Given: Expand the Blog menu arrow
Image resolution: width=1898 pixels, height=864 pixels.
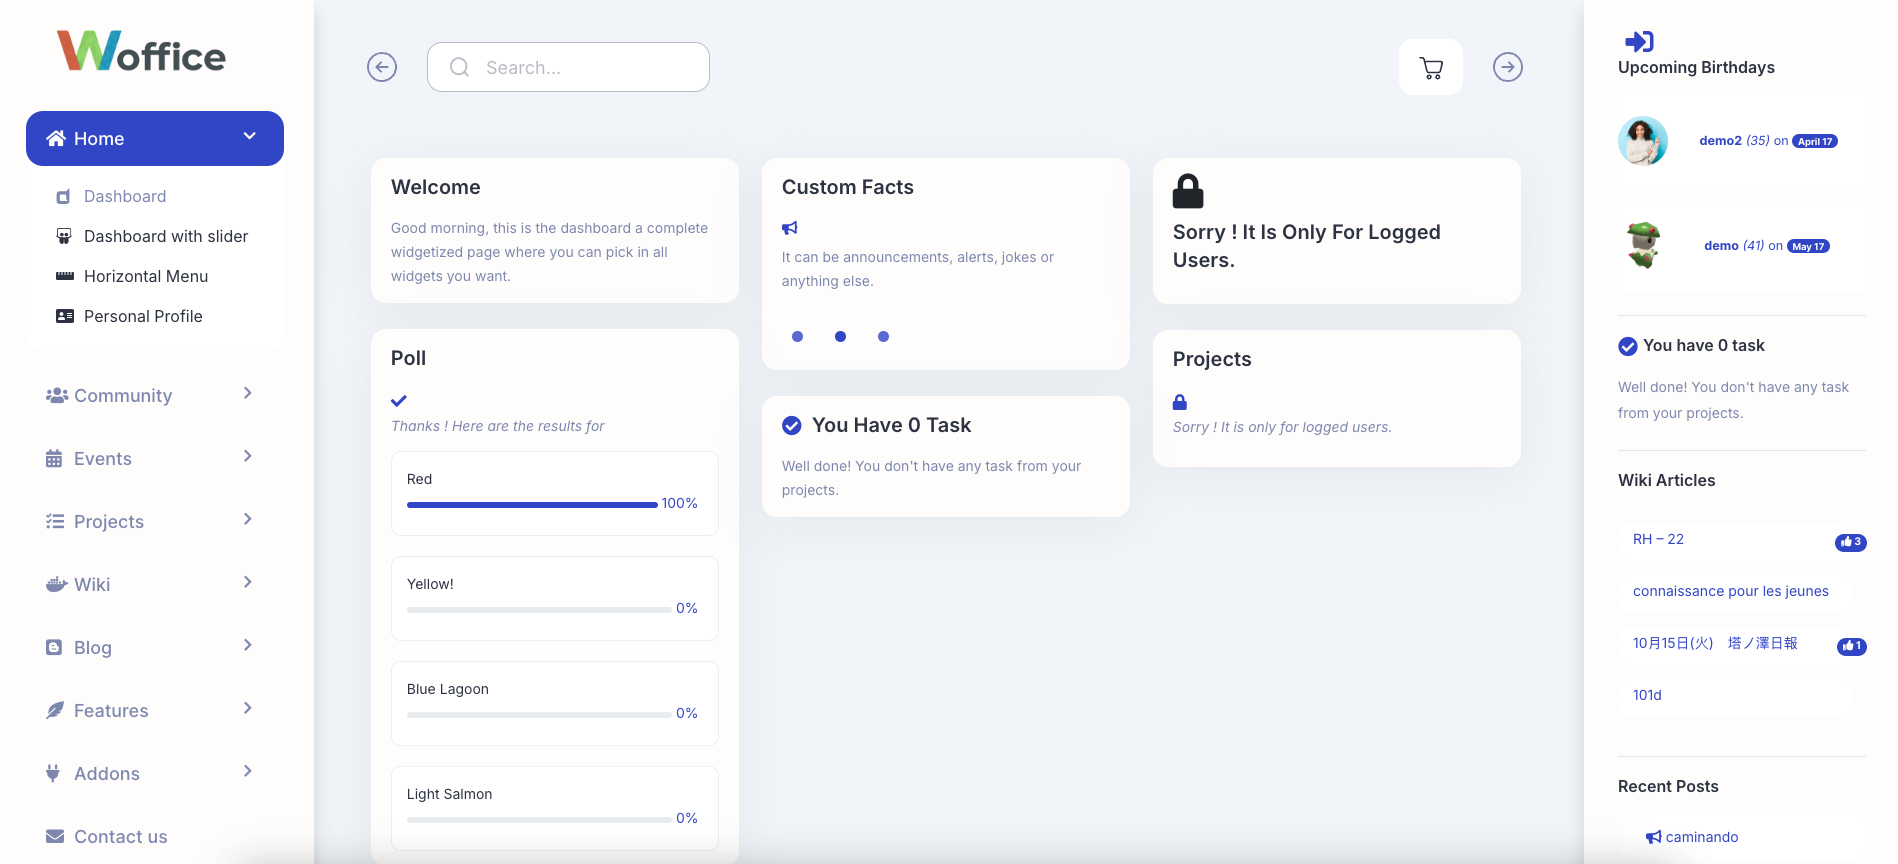Looking at the screenshot, I should 248,645.
